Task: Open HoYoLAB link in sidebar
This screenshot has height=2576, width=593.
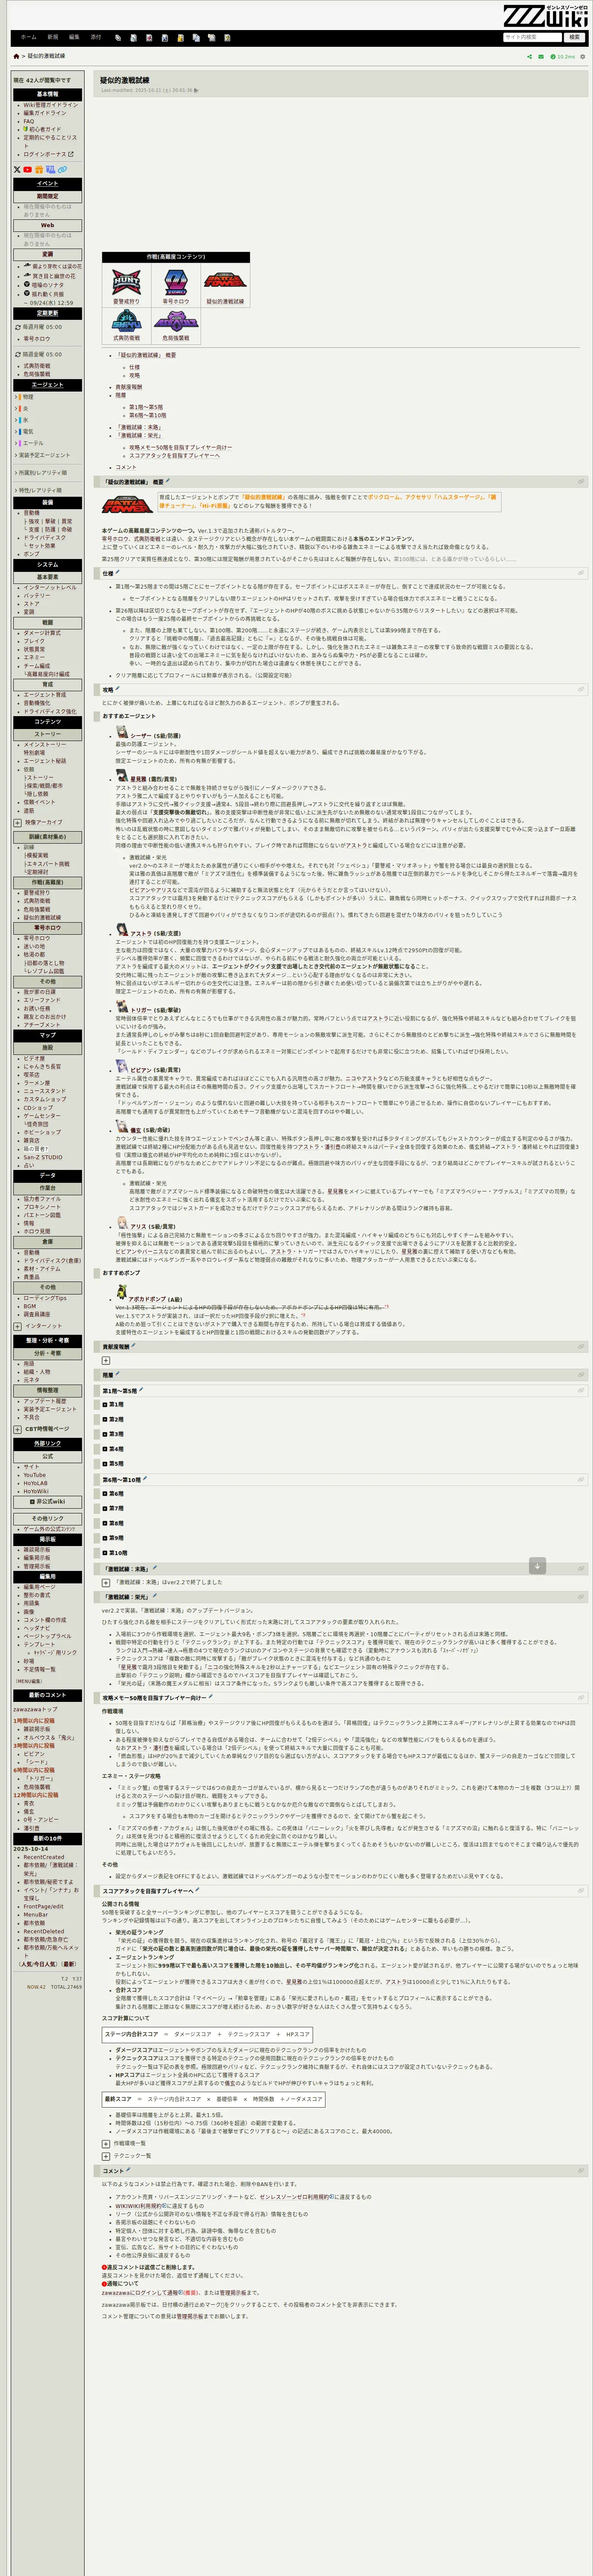Action: pyautogui.click(x=36, y=1483)
